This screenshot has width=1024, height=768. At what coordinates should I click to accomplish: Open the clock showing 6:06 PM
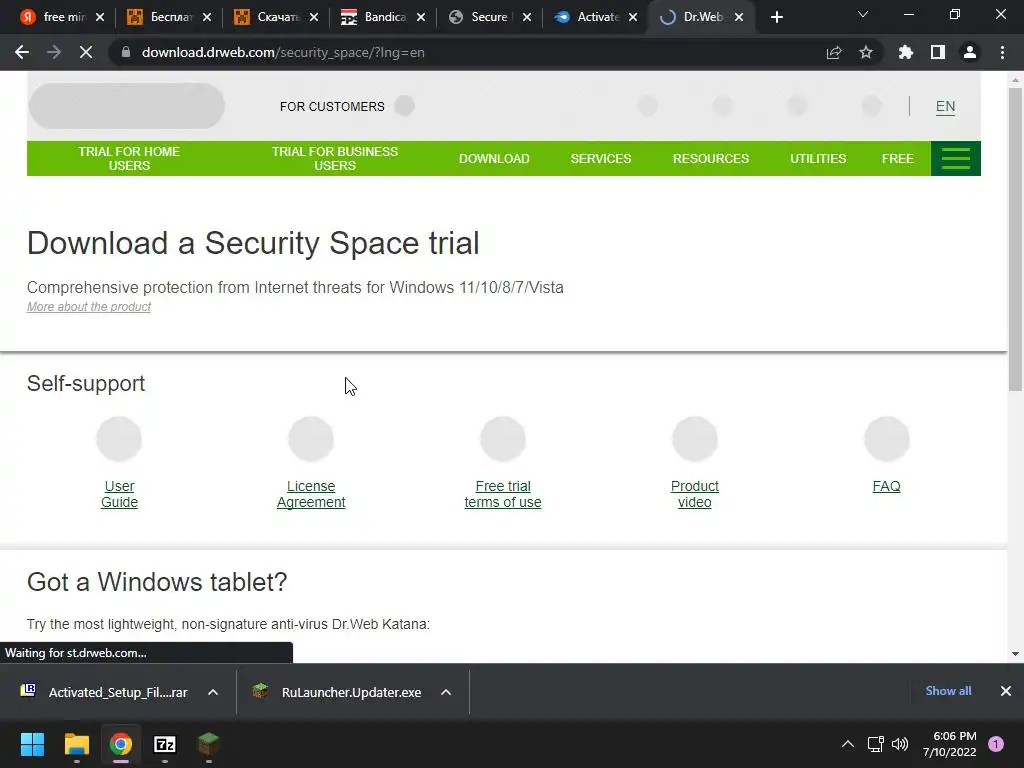950,744
